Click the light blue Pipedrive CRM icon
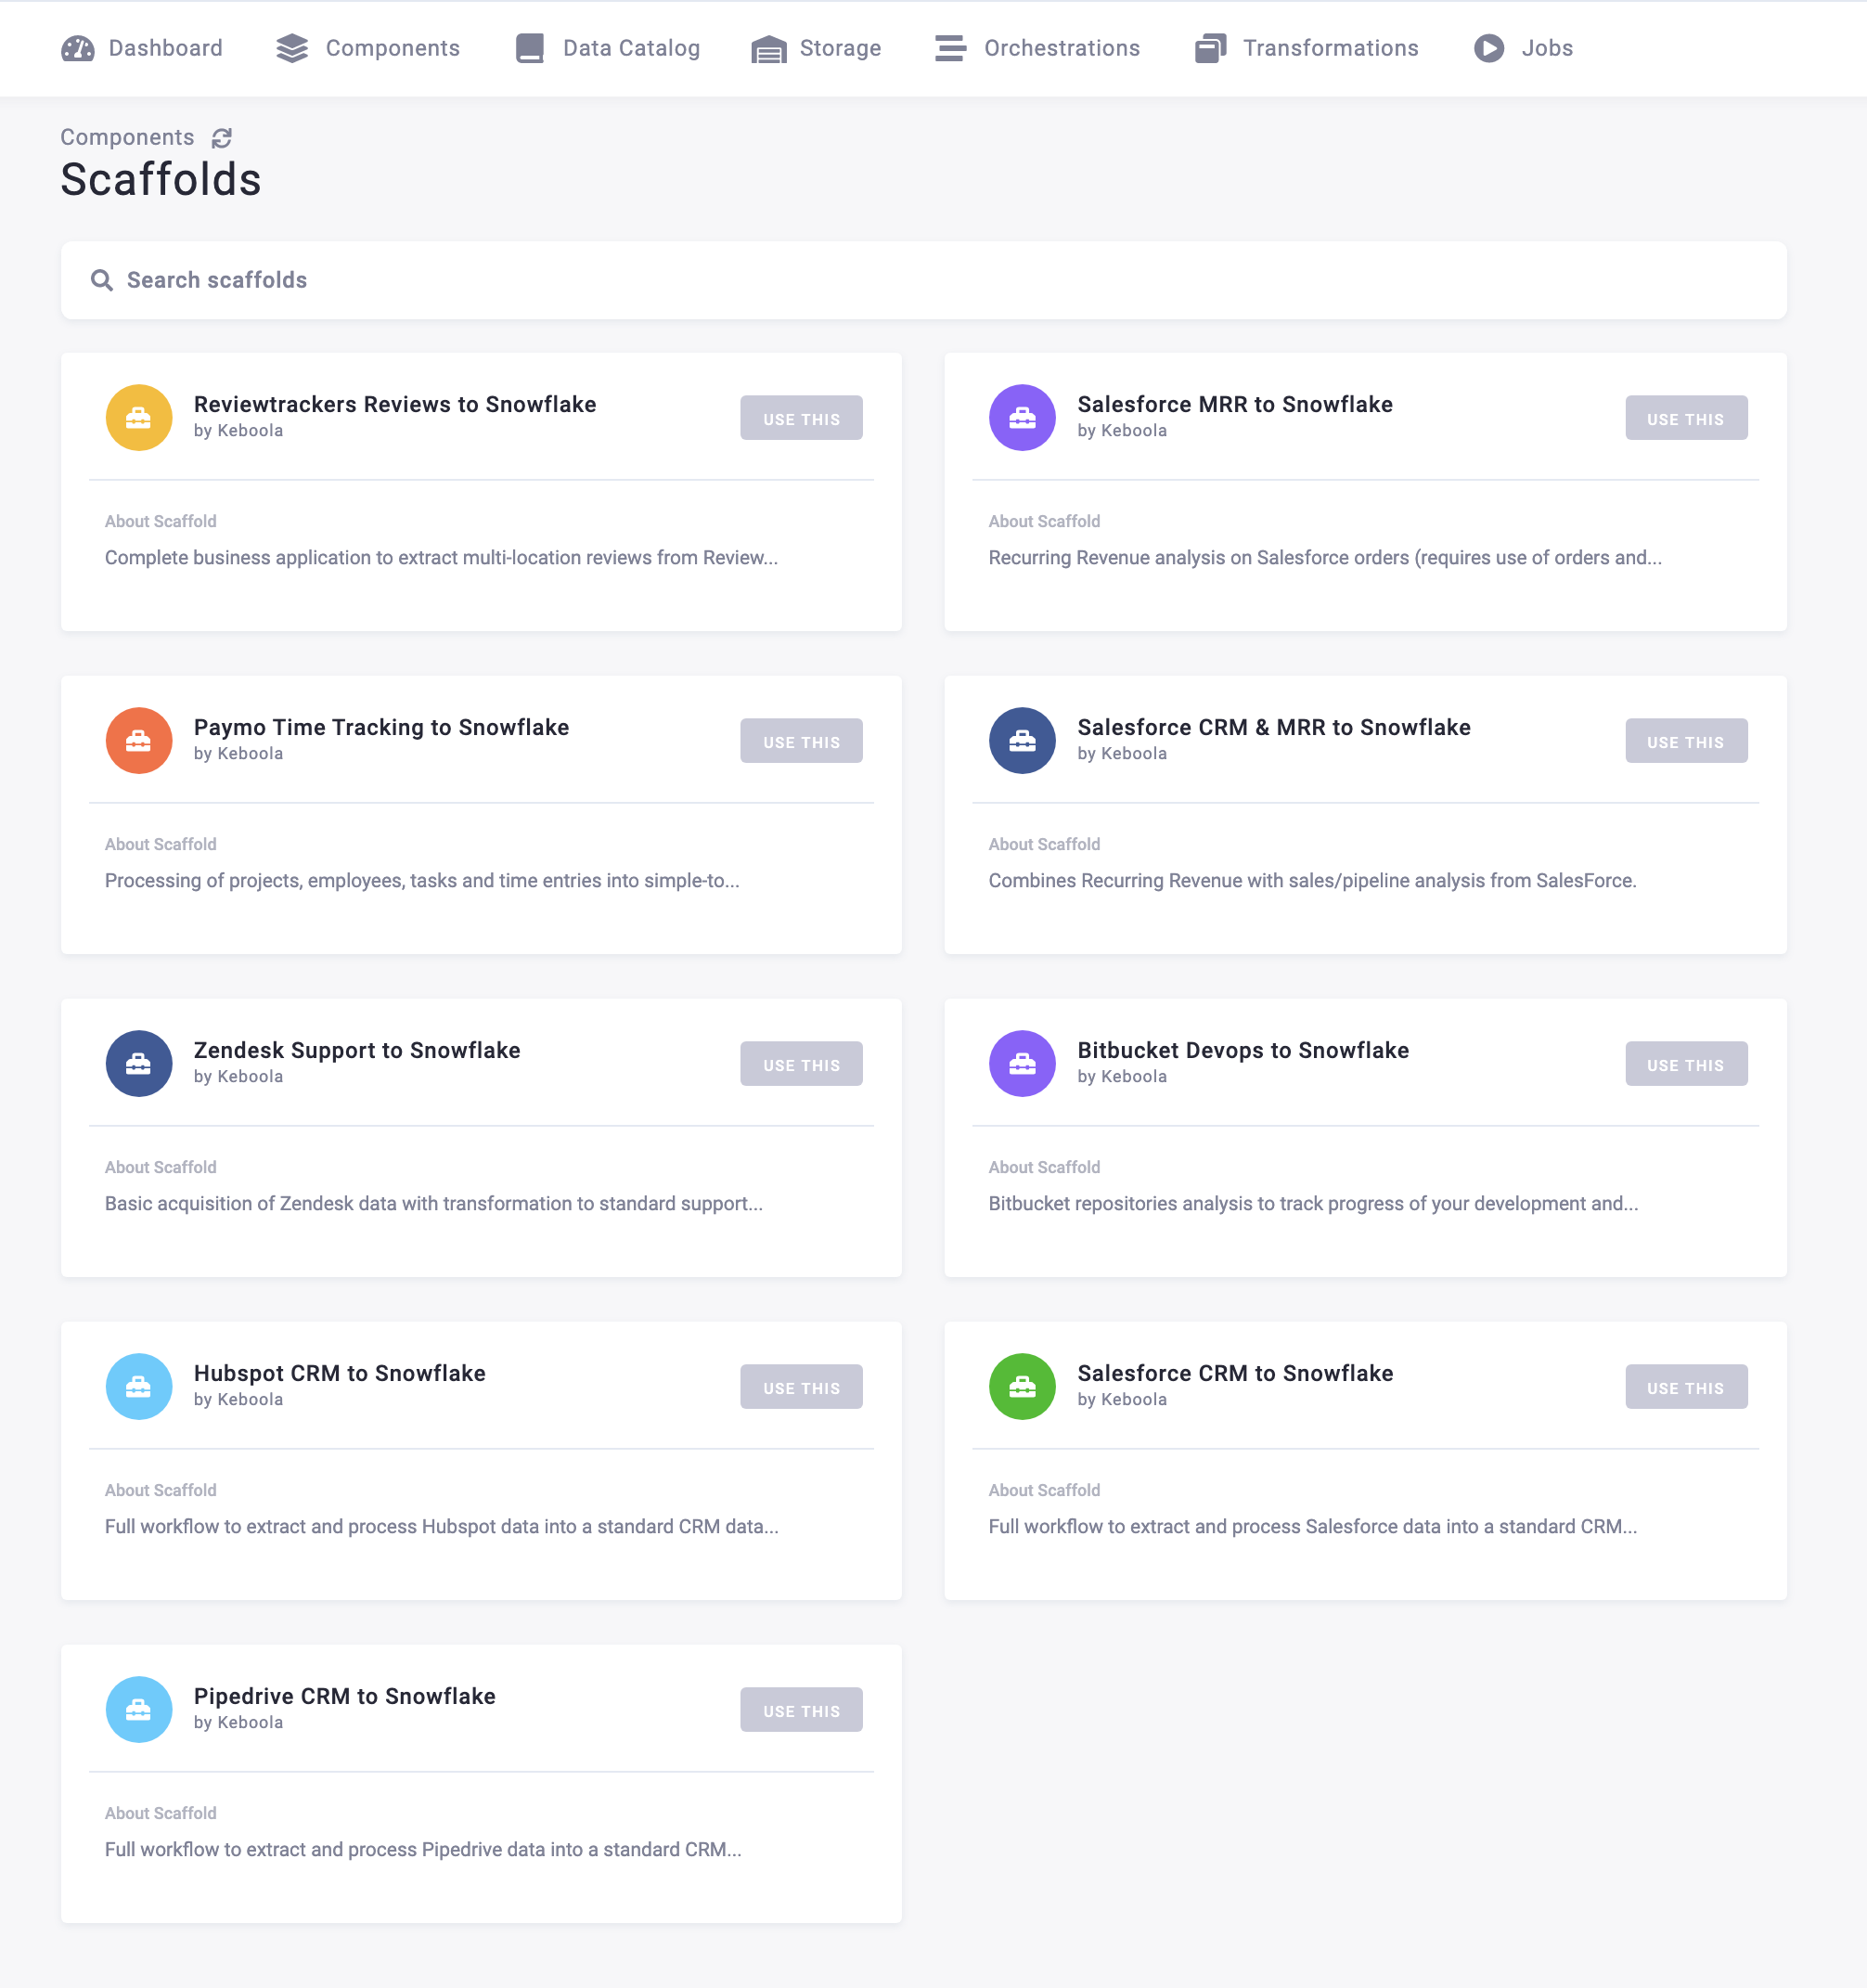Viewport: 1867px width, 1988px height. click(139, 1710)
